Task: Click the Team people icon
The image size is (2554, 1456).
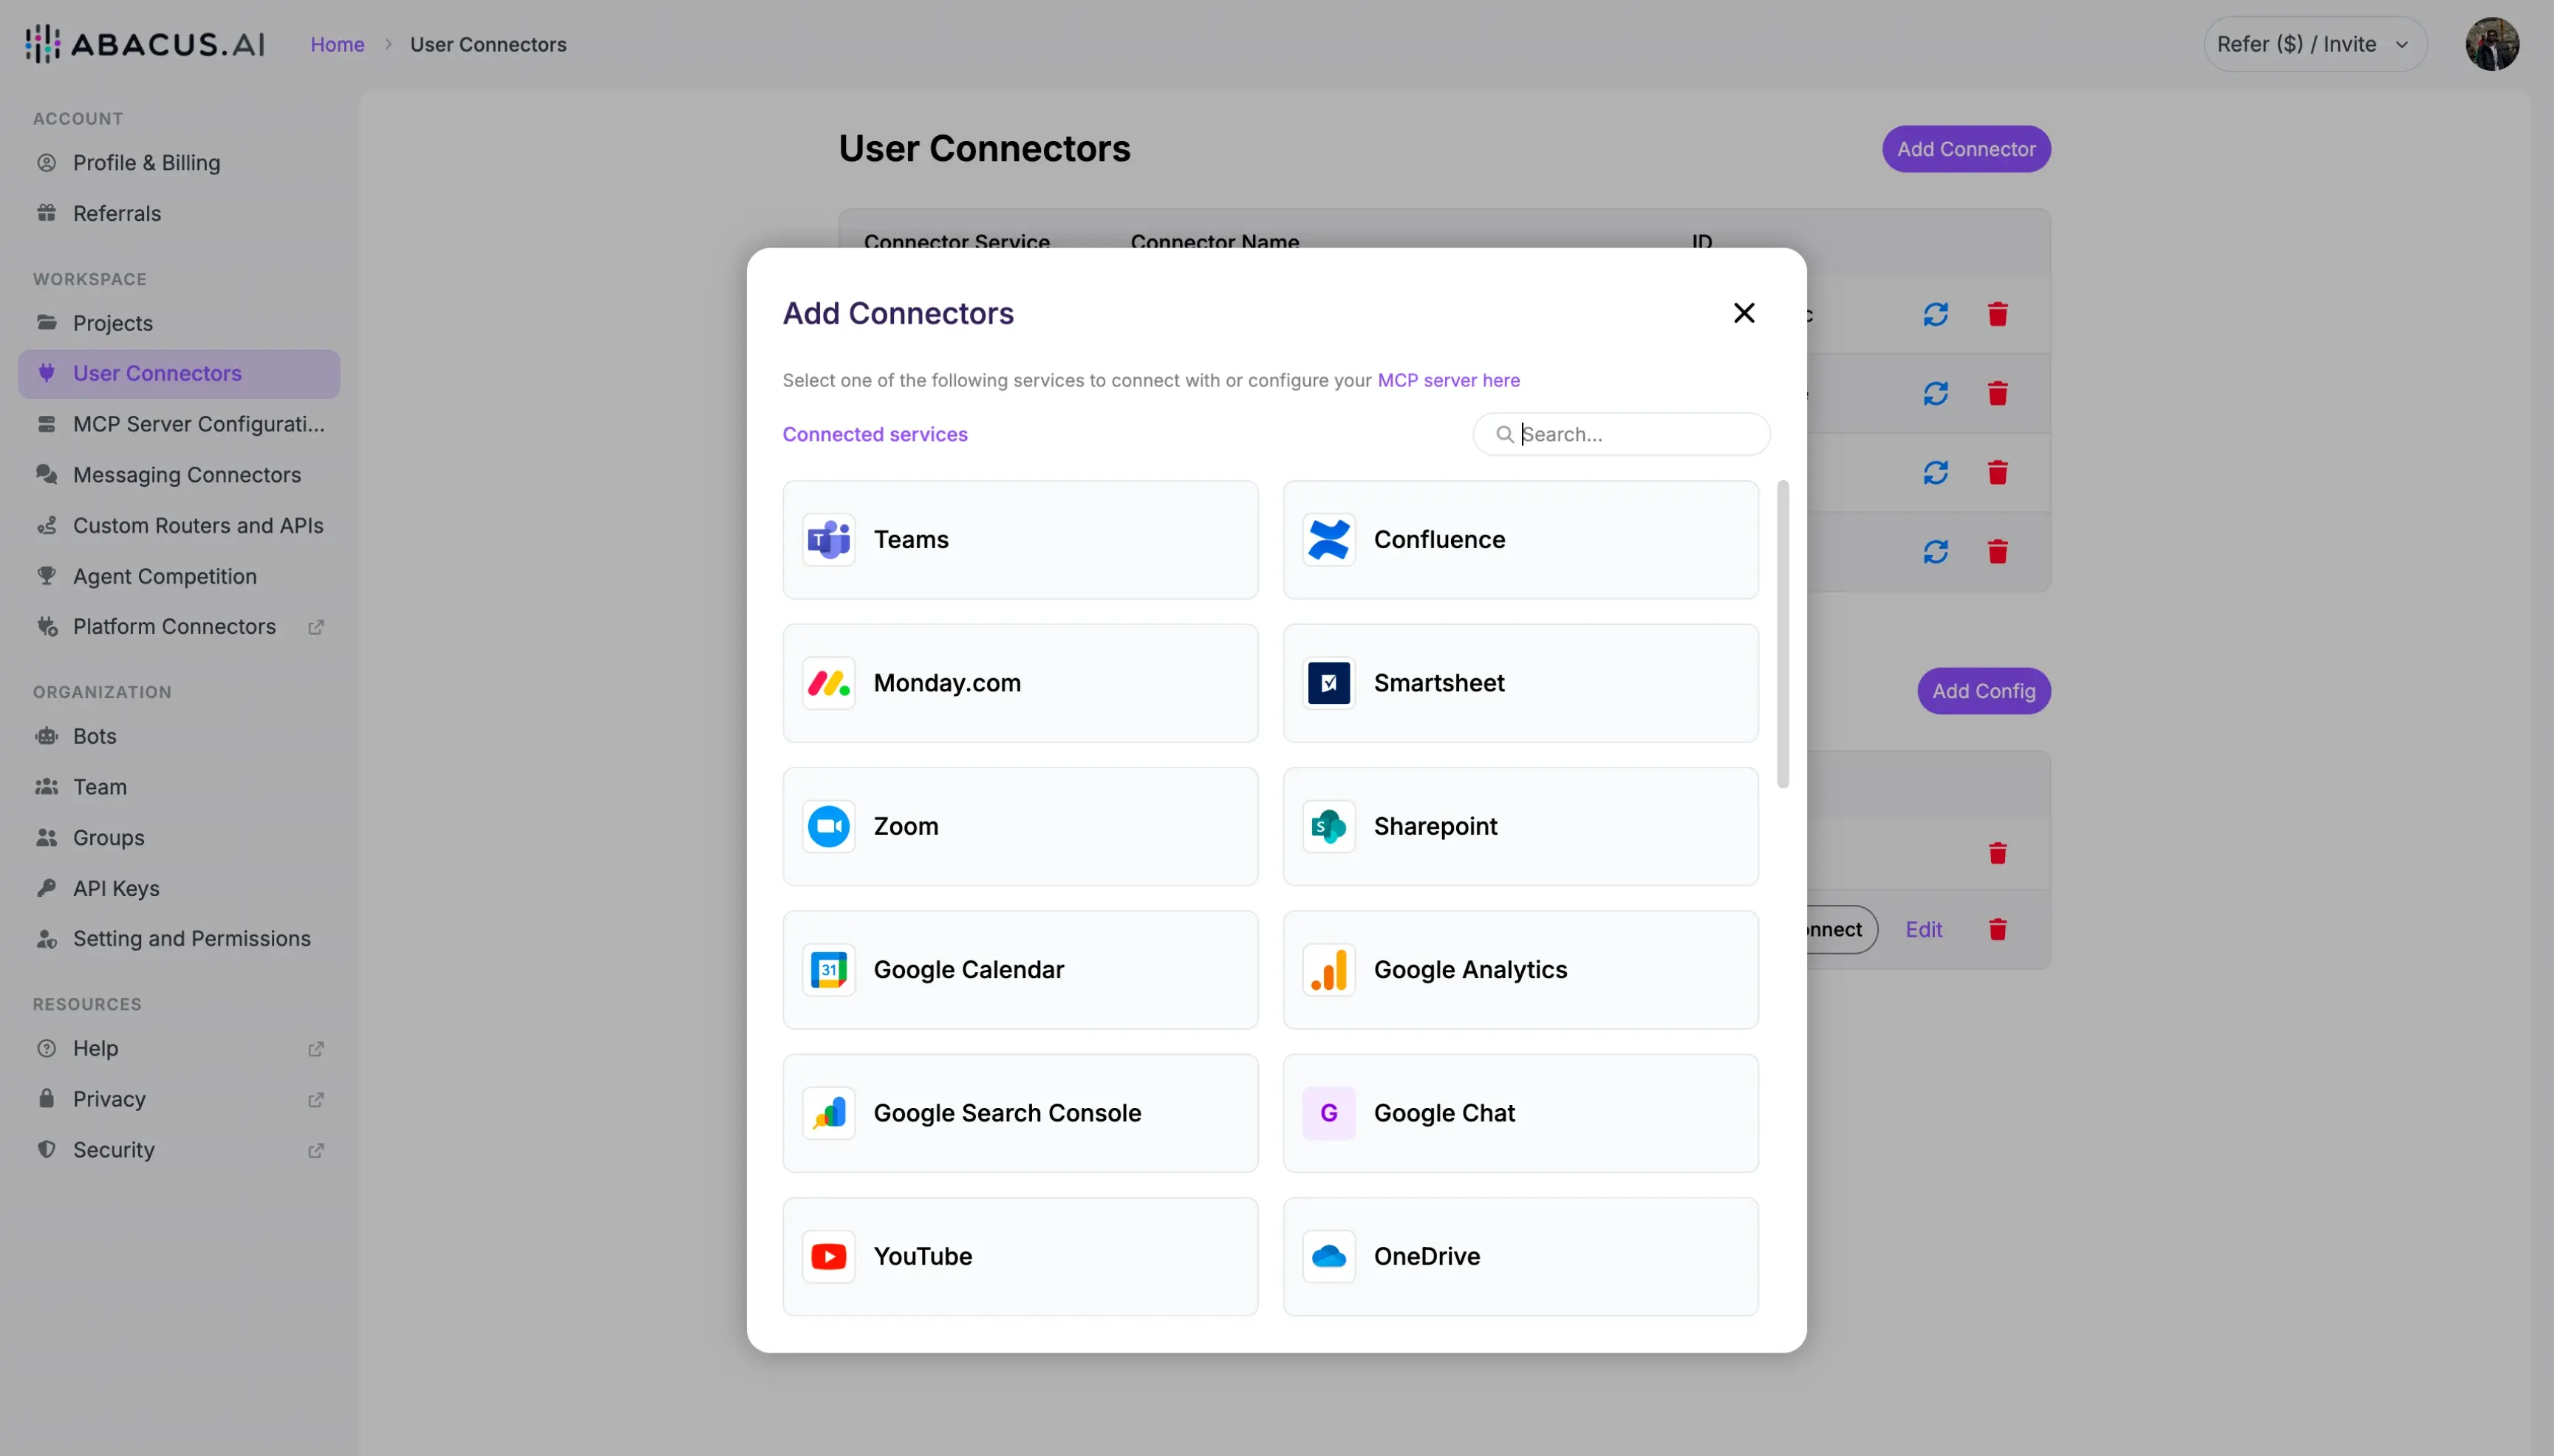Action: pyautogui.click(x=46, y=787)
